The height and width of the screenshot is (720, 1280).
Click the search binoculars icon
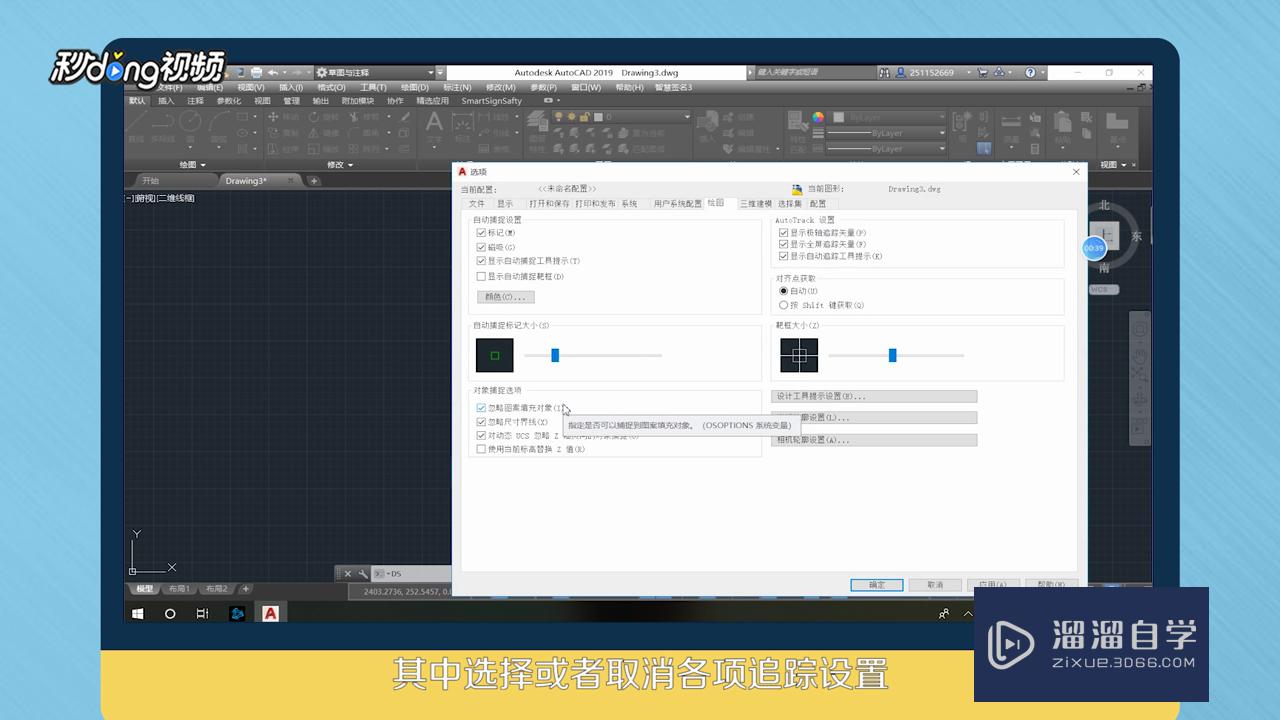coord(884,73)
